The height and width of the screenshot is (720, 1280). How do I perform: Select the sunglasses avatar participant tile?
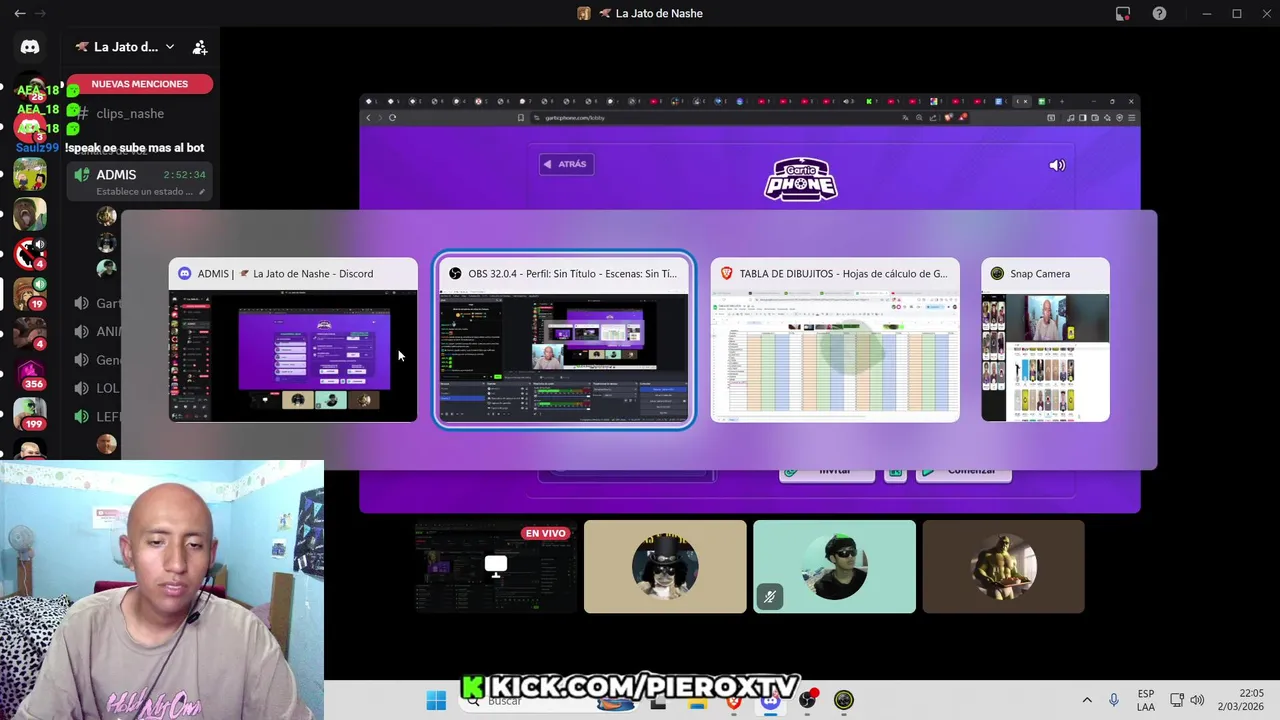coord(834,566)
